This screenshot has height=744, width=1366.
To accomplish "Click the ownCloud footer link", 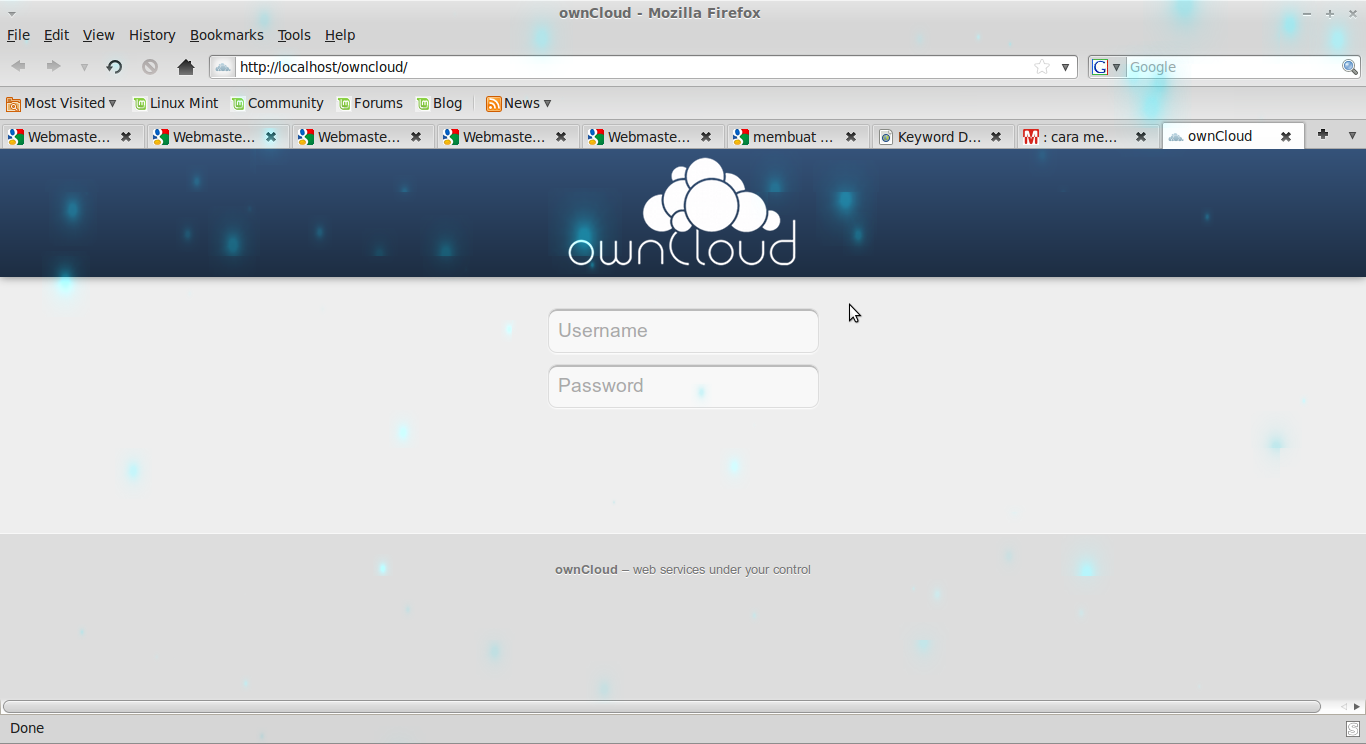I will [x=586, y=570].
